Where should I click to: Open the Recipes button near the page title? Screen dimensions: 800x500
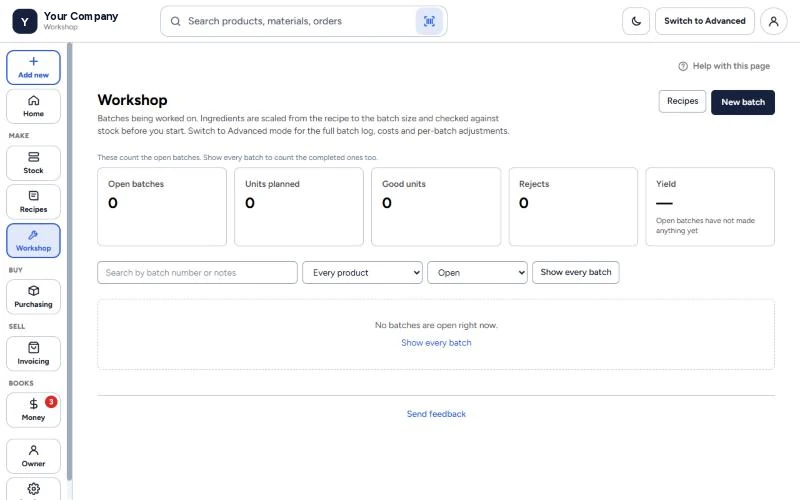coord(682,102)
